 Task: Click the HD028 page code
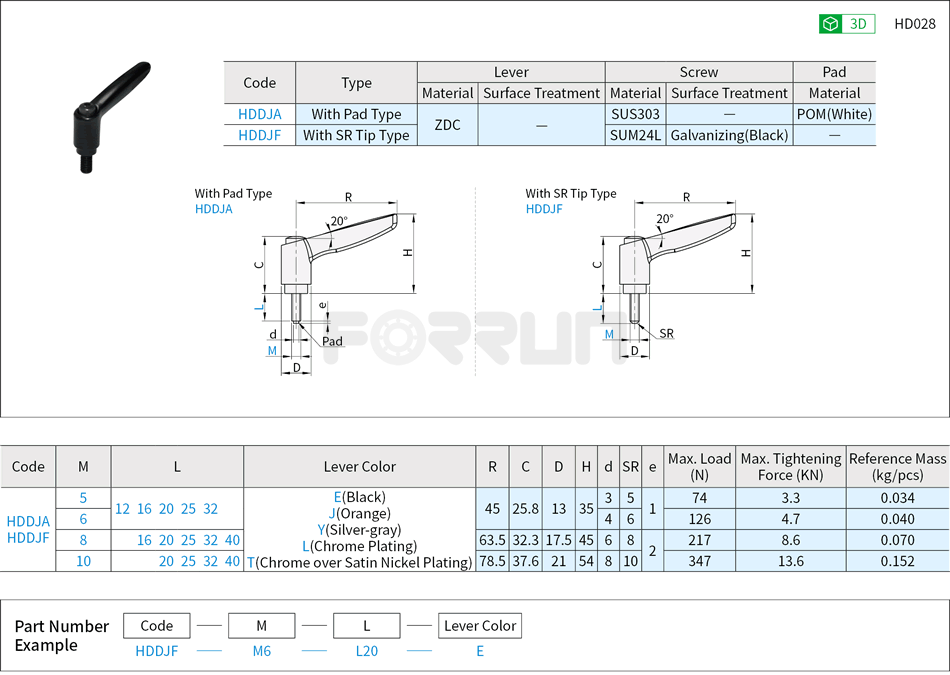coord(914,23)
